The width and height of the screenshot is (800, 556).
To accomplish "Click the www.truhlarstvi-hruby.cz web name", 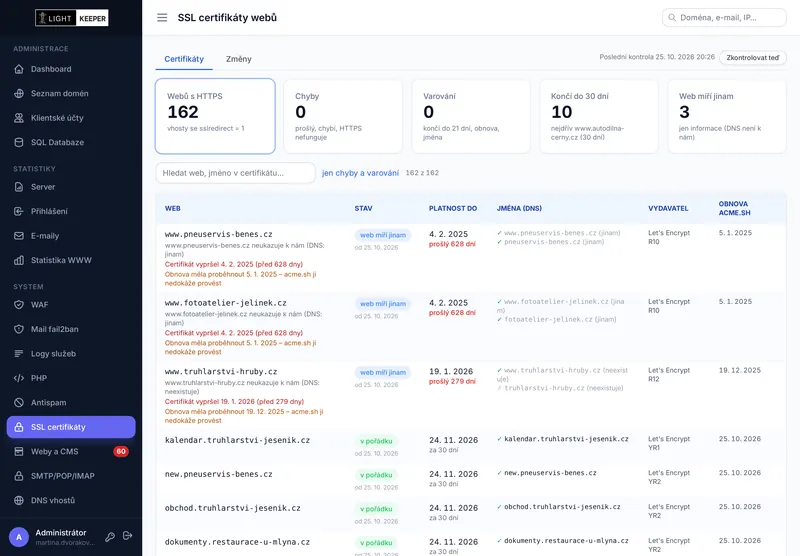I will click(221, 371).
